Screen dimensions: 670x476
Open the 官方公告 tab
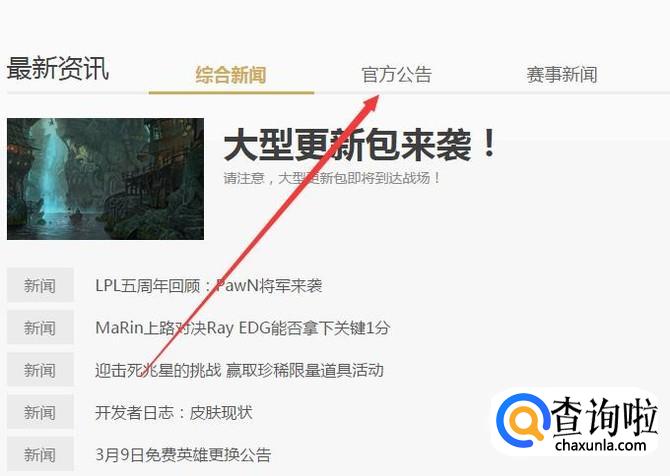397,75
